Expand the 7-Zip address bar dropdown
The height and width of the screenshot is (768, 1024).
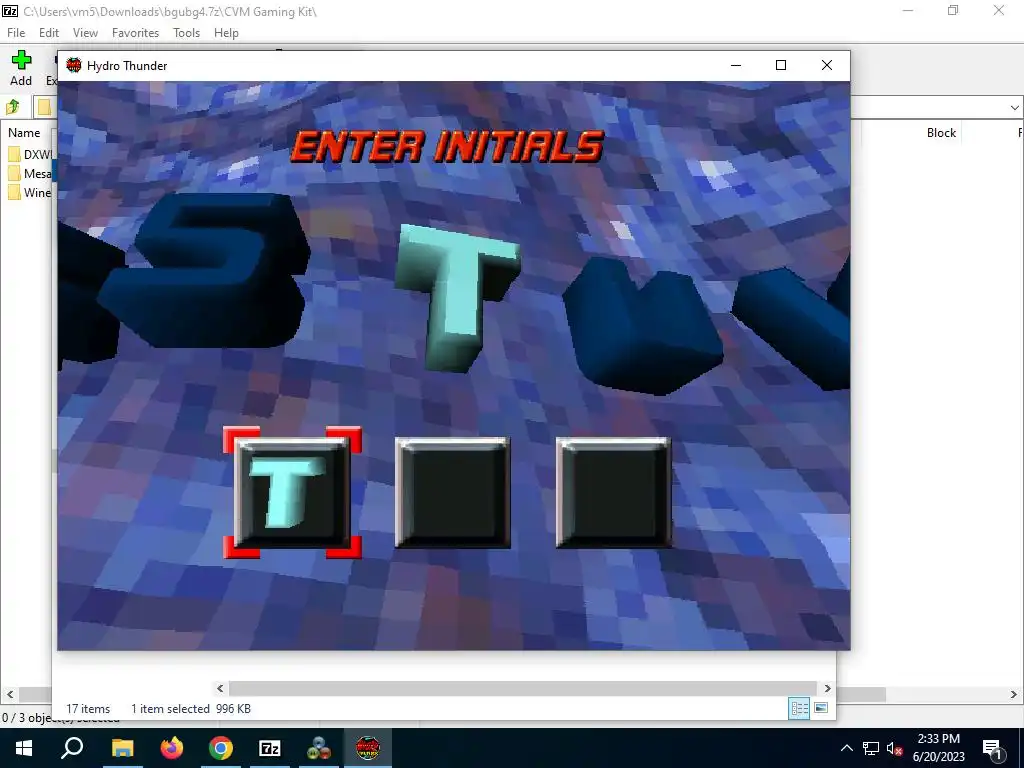[x=1014, y=107]
